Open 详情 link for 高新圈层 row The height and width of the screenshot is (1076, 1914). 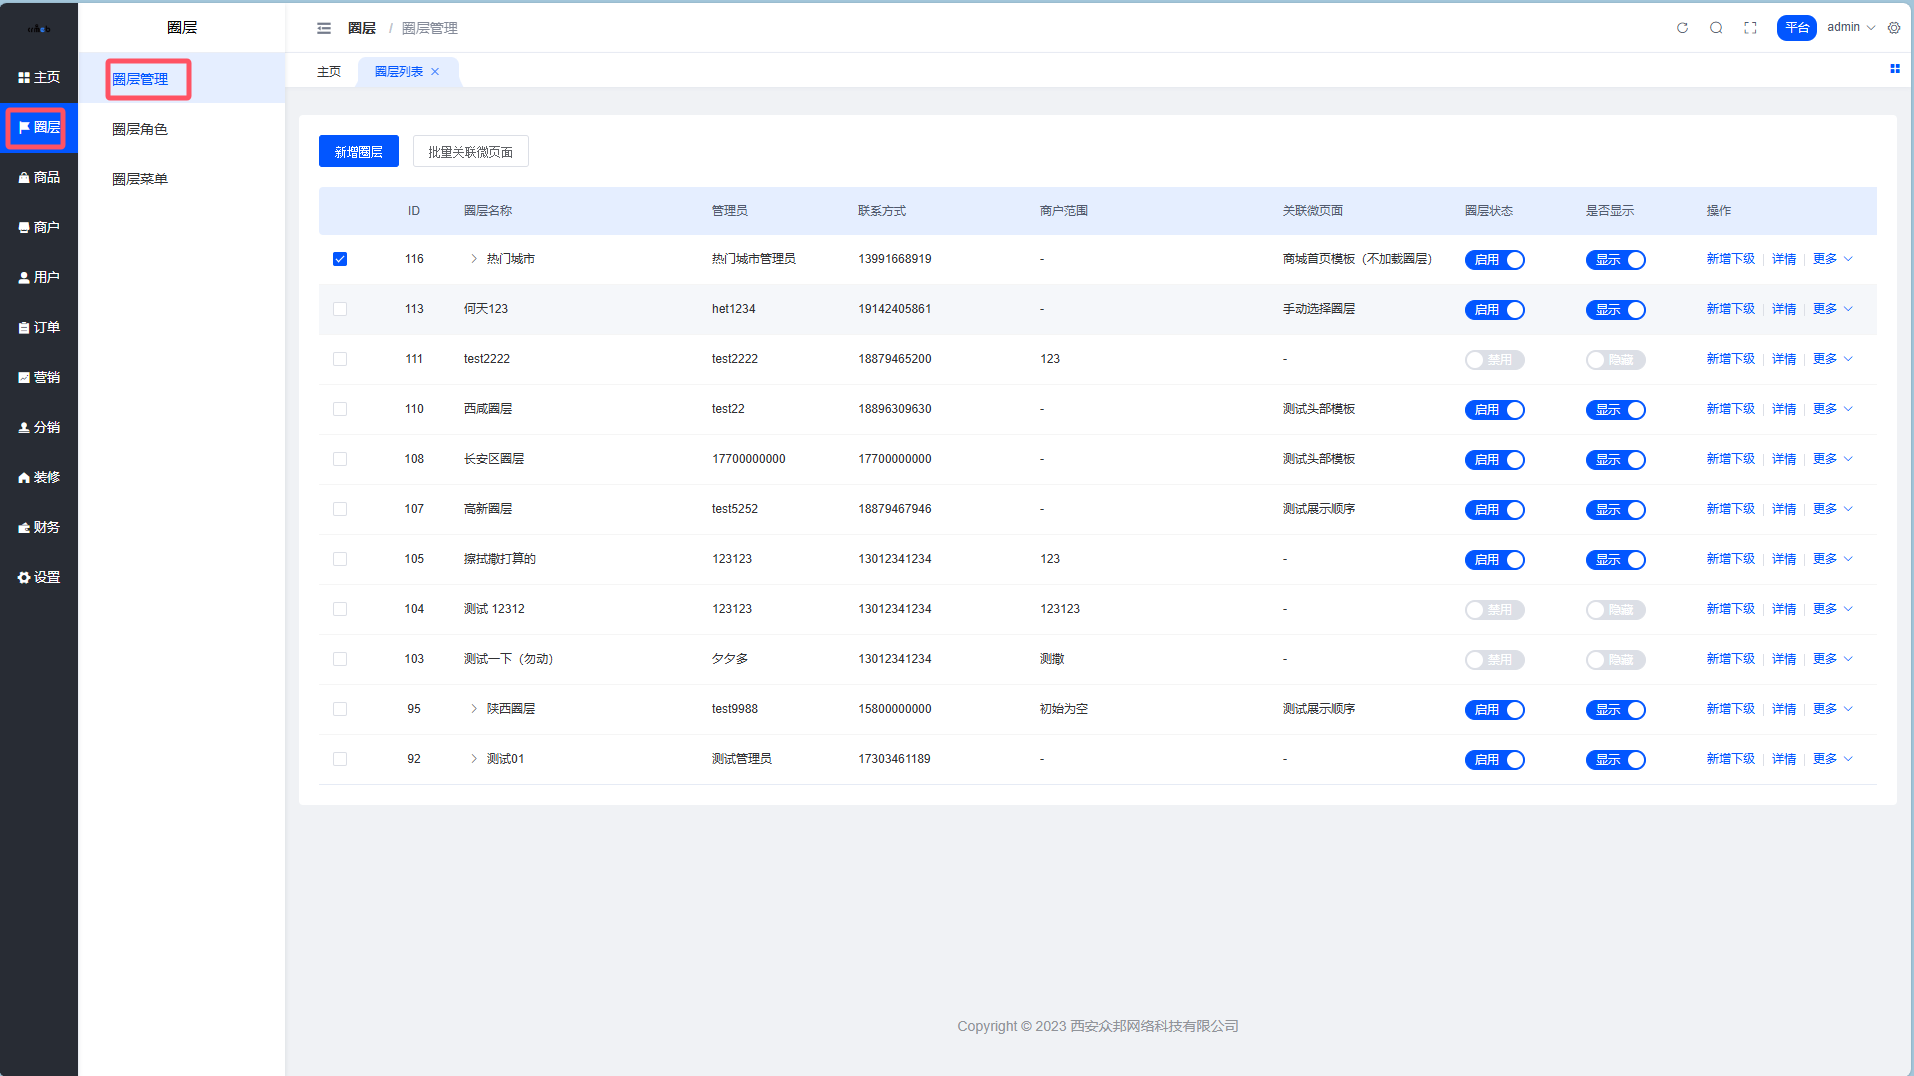click(1783, 509)
